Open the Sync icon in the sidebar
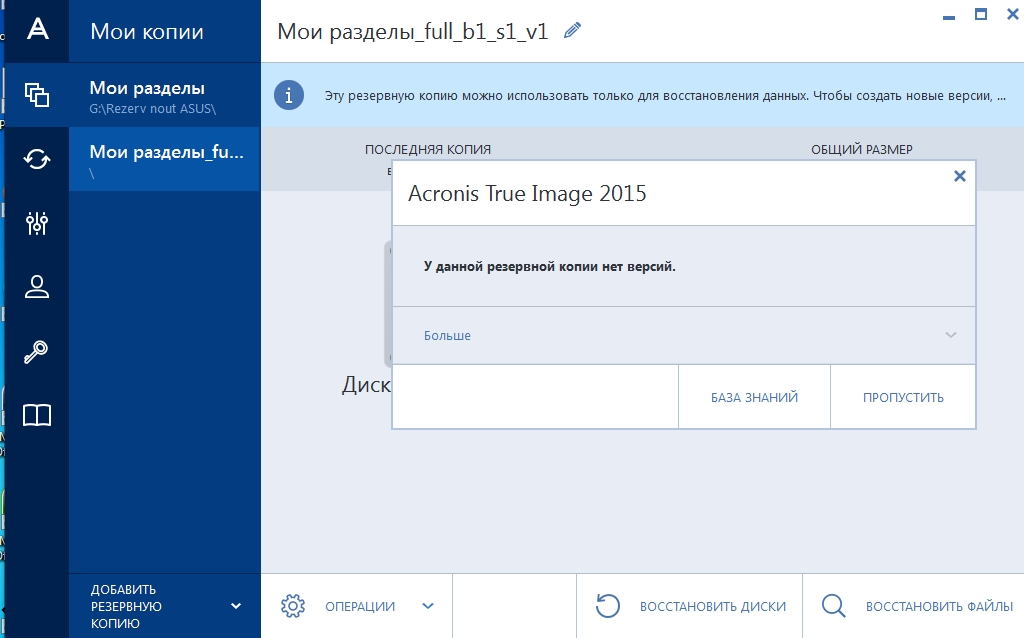Screen dimensions: 1024x638 tap(37, 159)
